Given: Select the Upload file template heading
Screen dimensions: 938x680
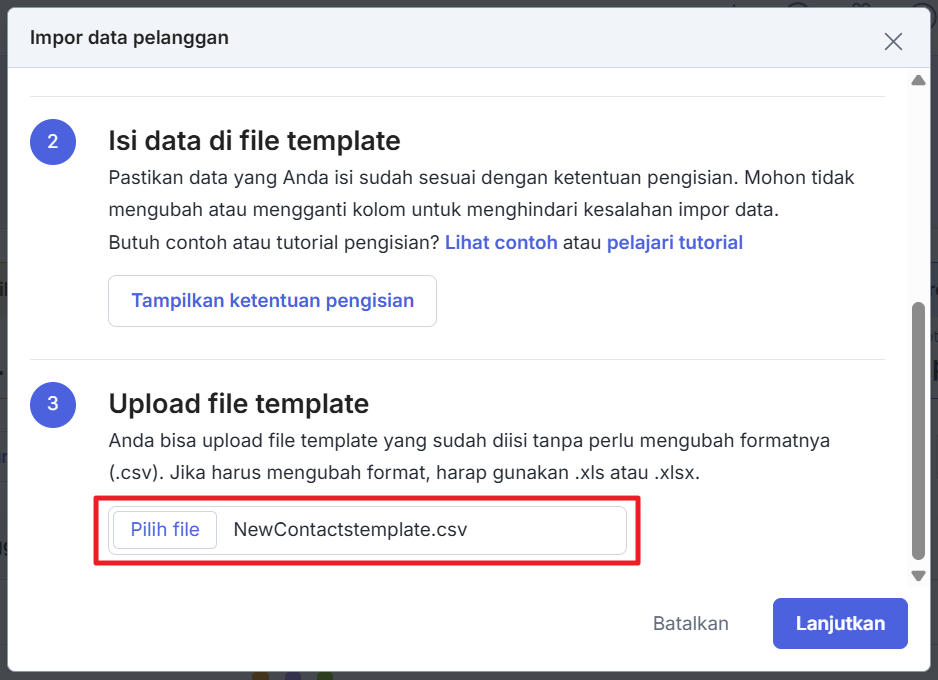Looking at the screenshot, I should [238, 404].
